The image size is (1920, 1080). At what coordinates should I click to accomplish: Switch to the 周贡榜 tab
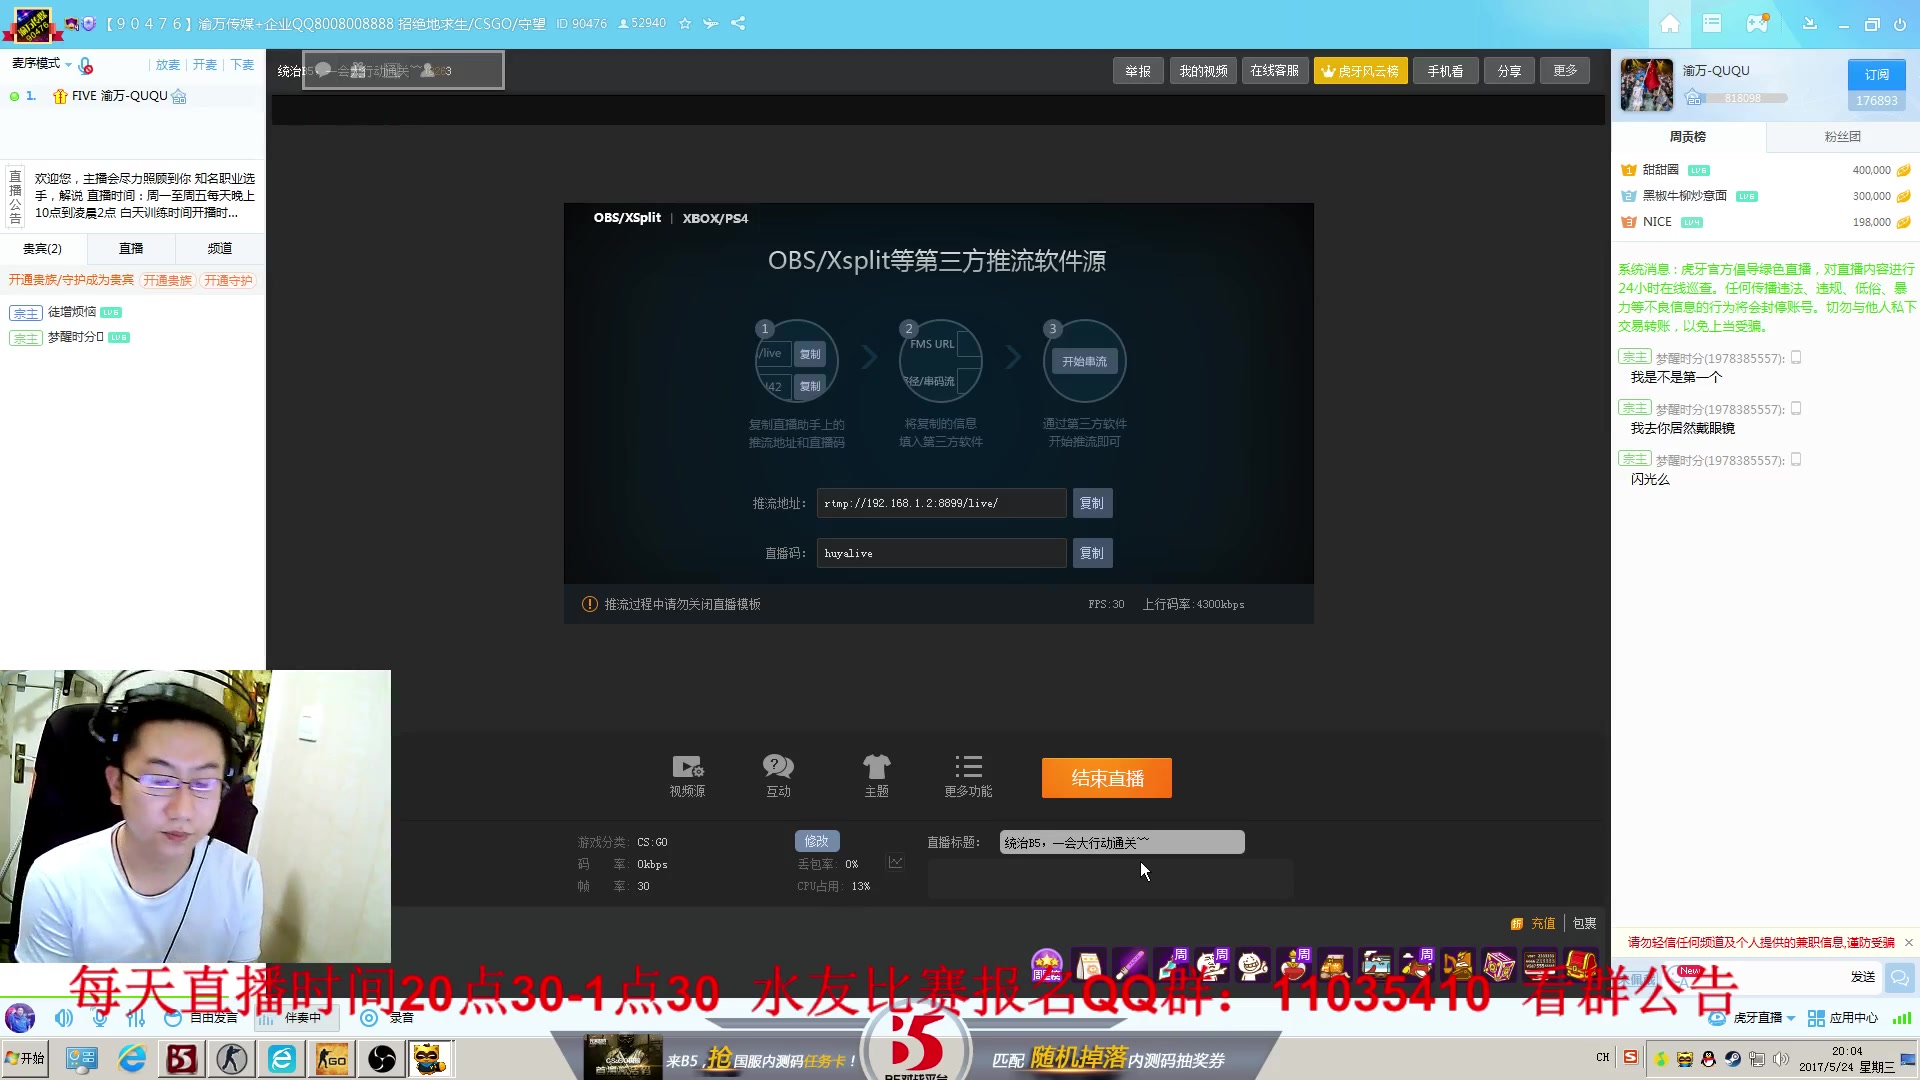coord(1688,137)
